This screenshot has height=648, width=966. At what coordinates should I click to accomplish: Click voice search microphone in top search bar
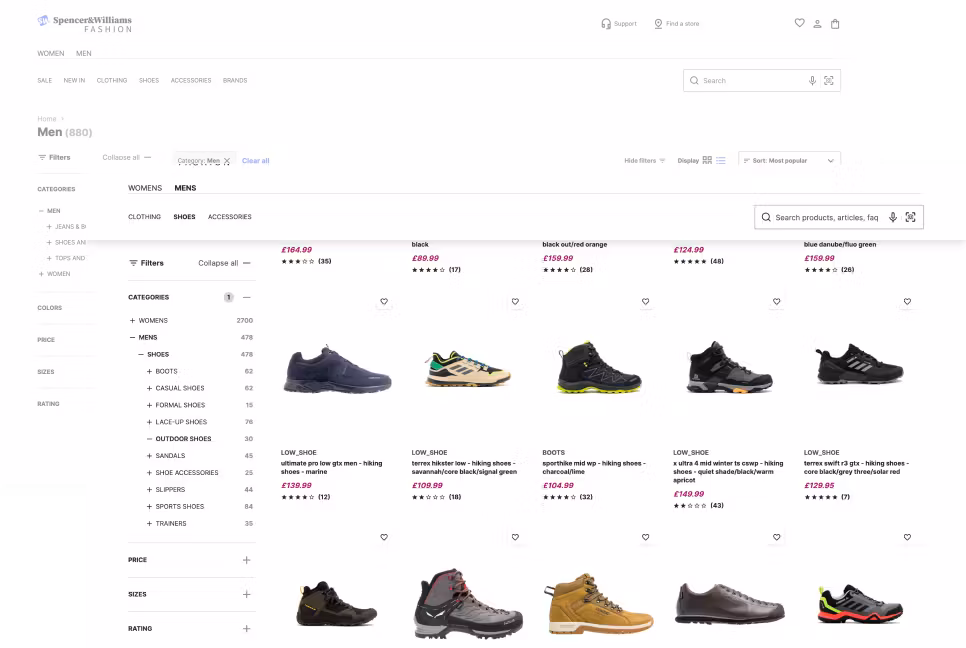[x=812, y=81]
